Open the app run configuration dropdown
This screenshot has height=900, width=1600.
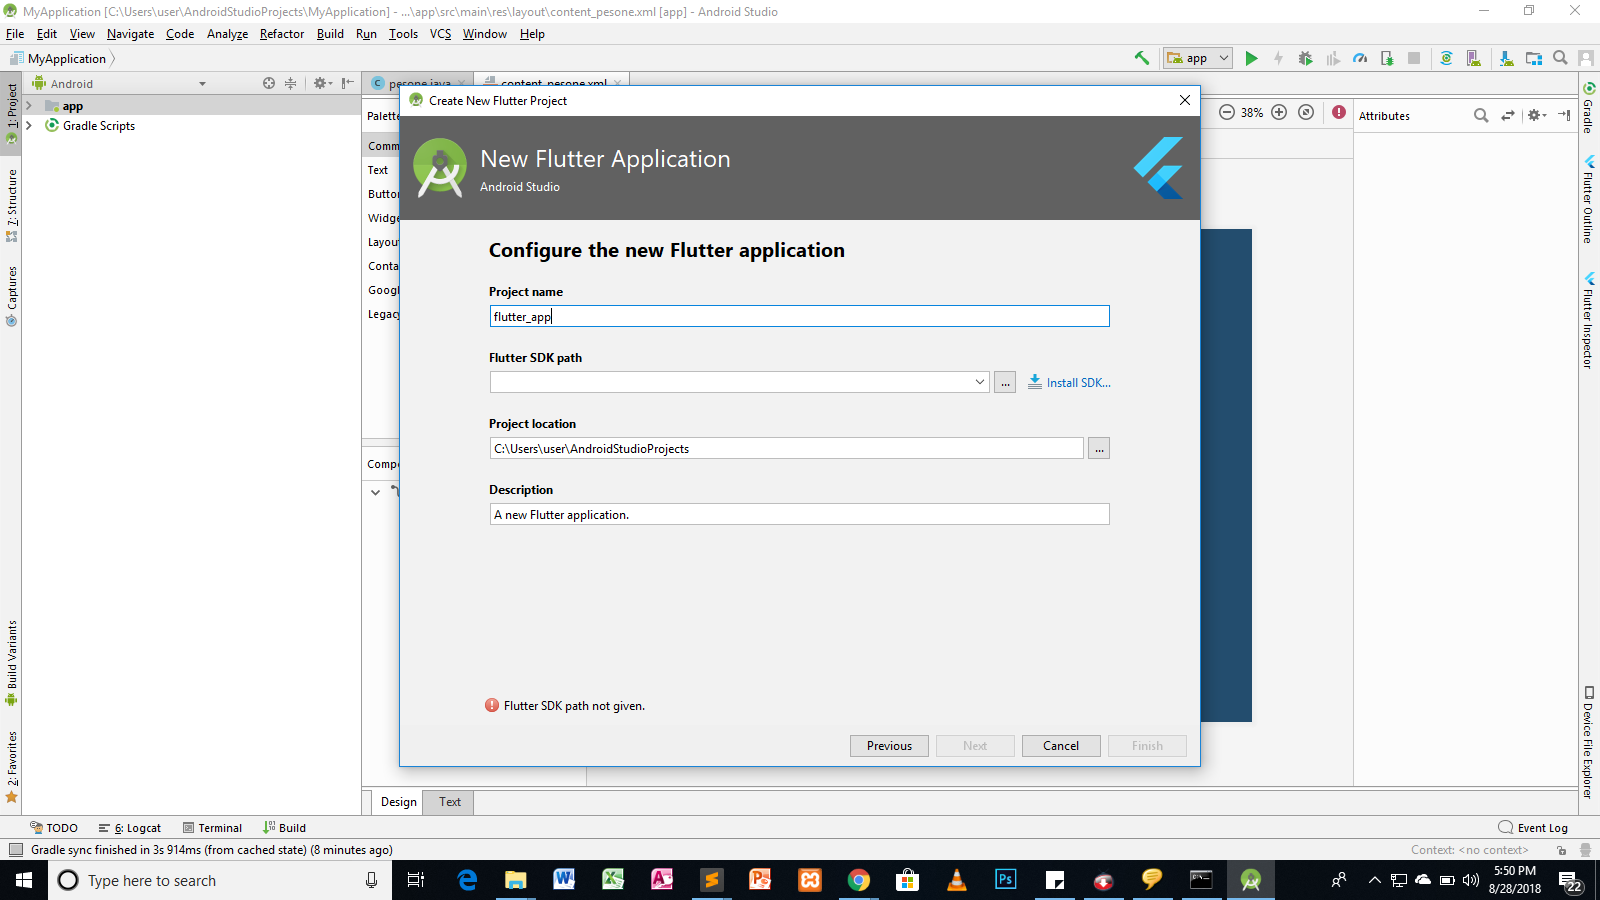click(x=1223, y=57)
